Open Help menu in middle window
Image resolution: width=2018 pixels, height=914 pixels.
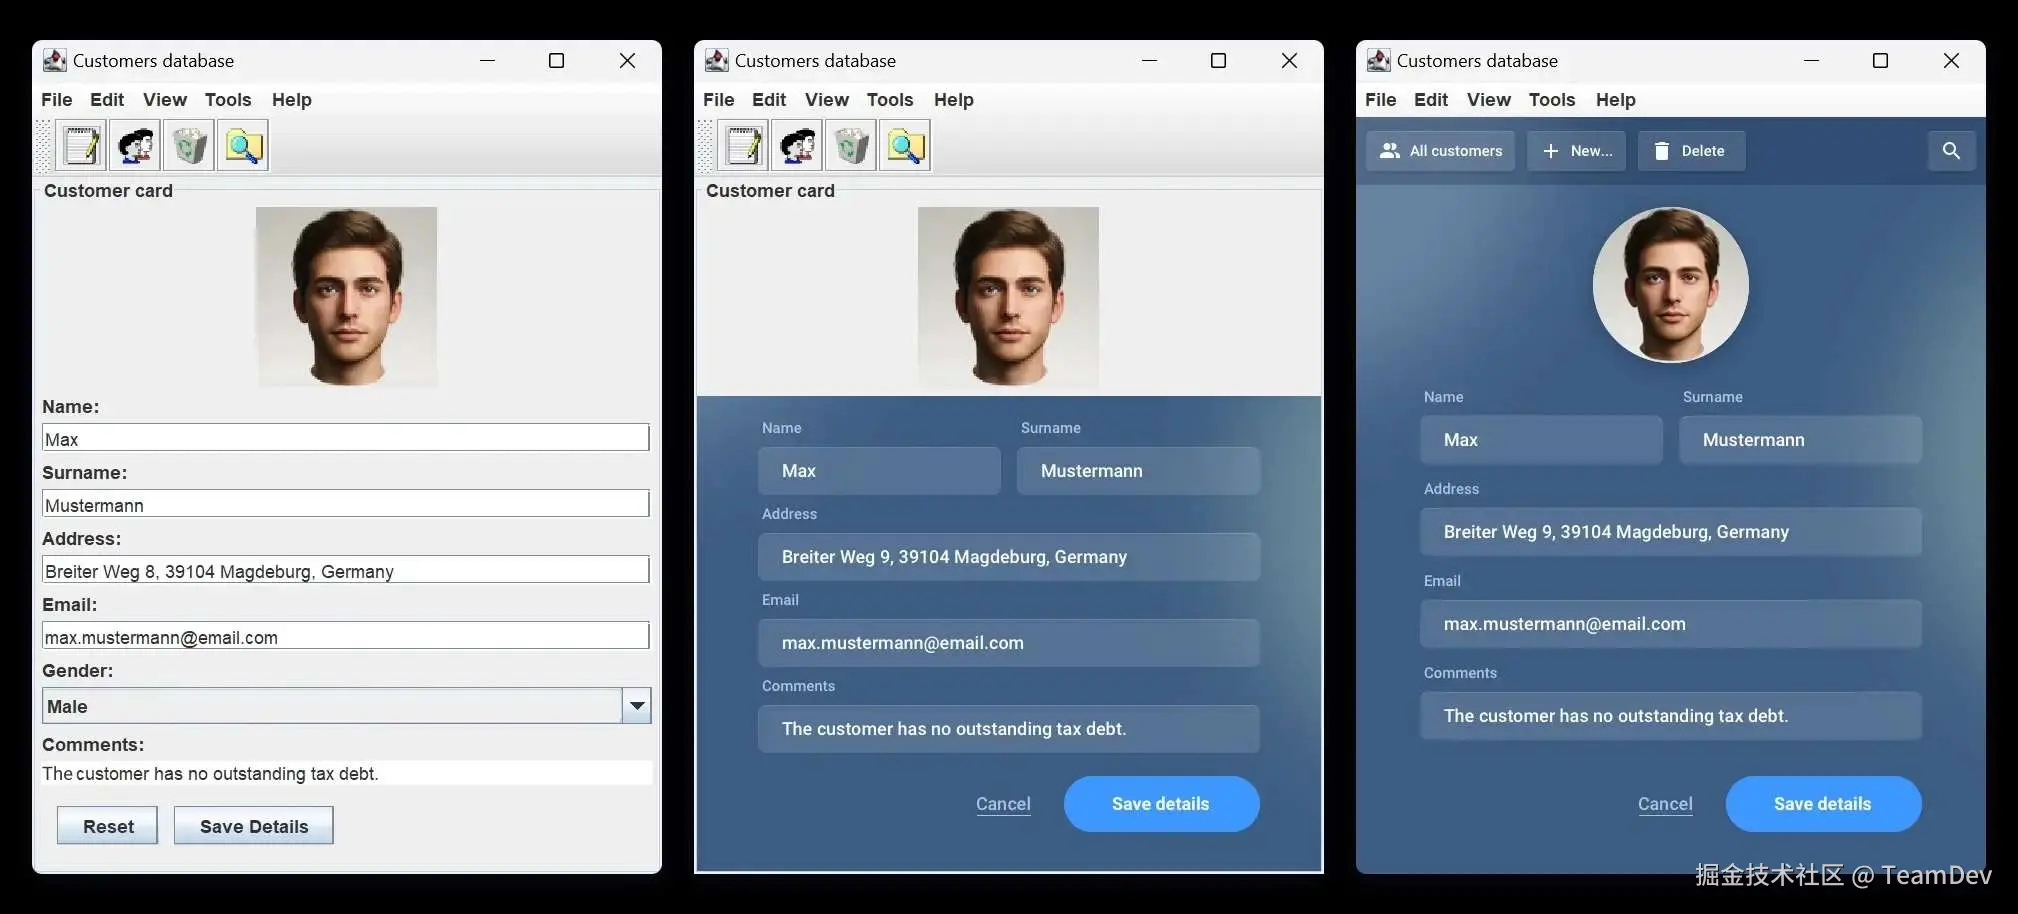point(954,100)
